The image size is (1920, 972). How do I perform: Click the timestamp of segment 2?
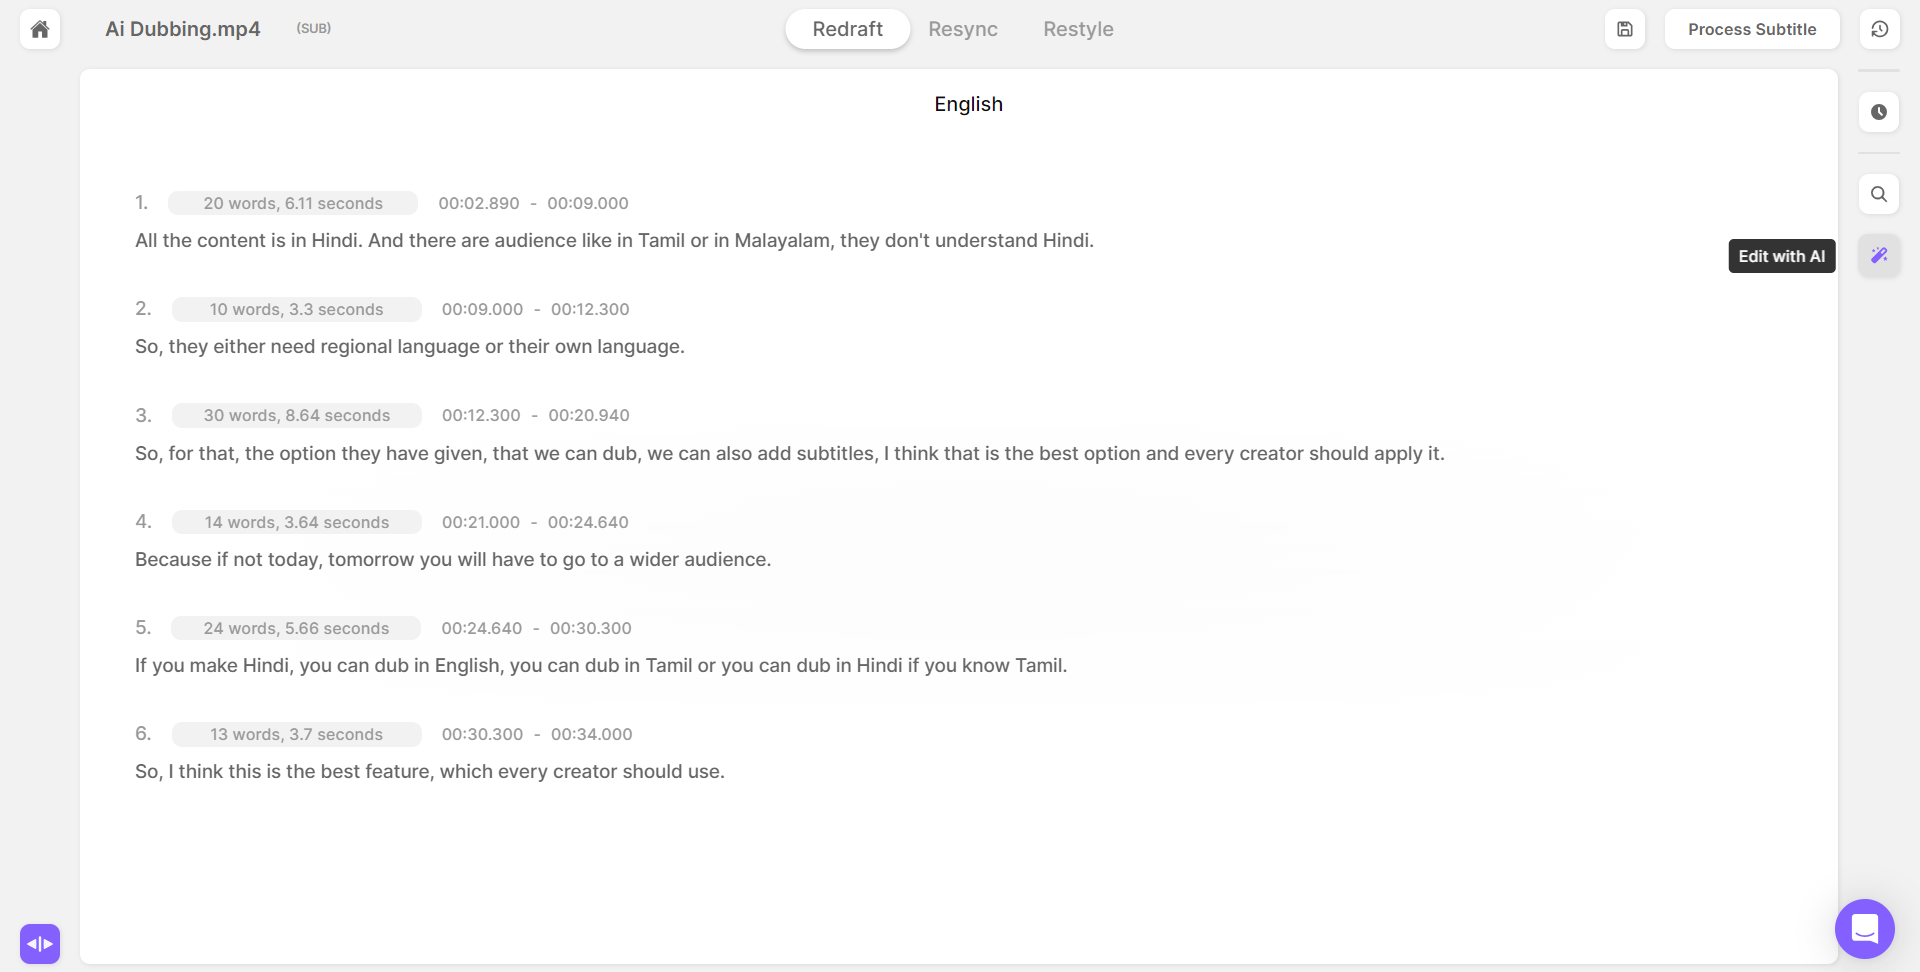coord(535,309)
